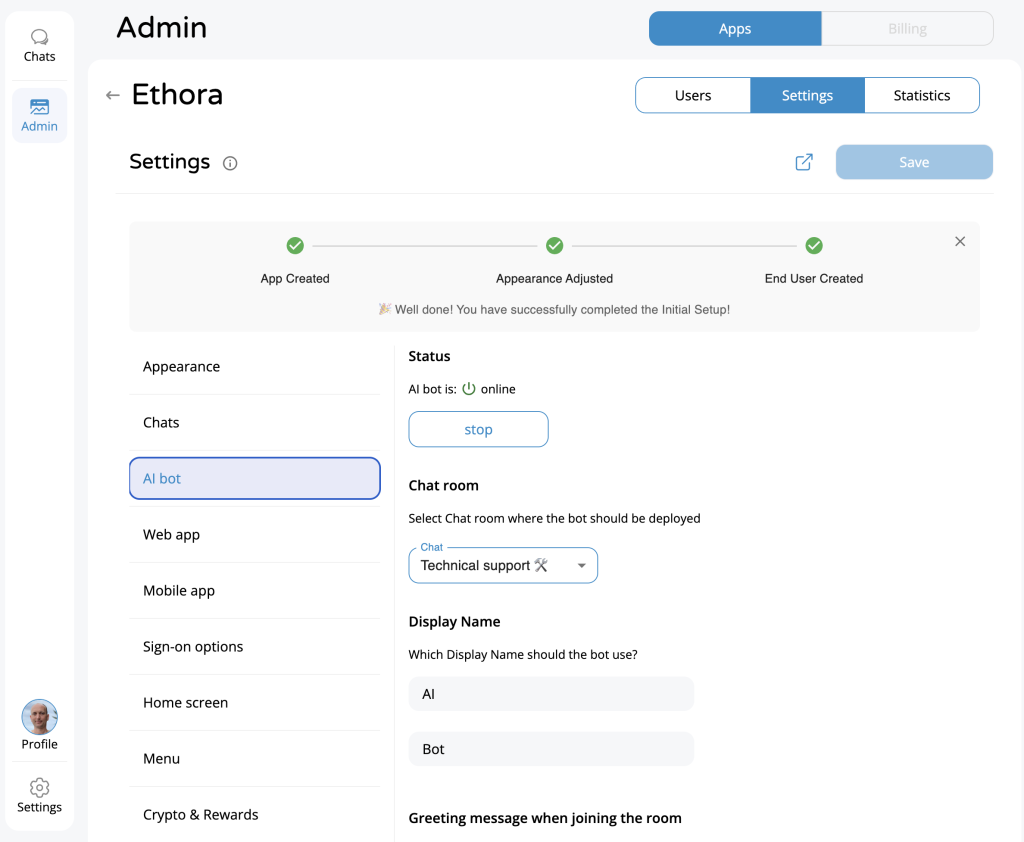Click the Greeting message heading

tap(545, 818)
